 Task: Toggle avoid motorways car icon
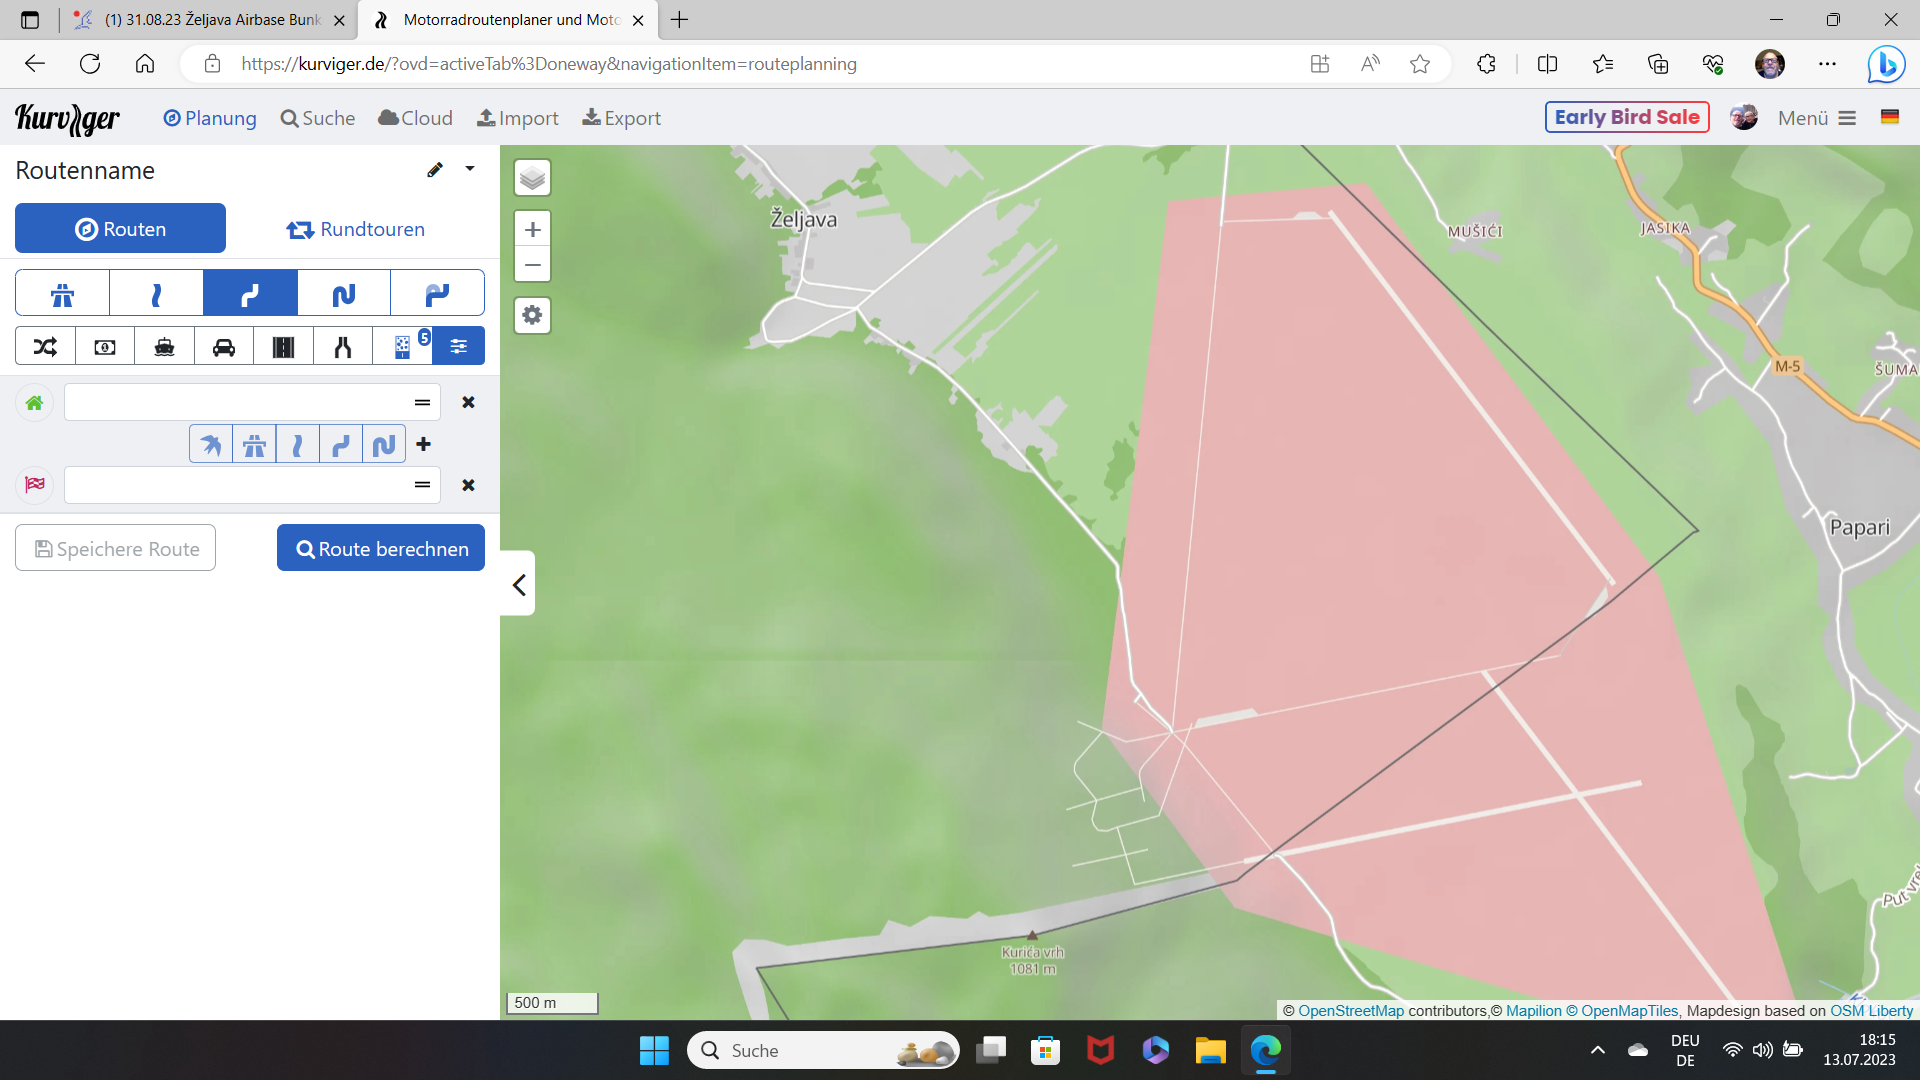coord(224,346)
